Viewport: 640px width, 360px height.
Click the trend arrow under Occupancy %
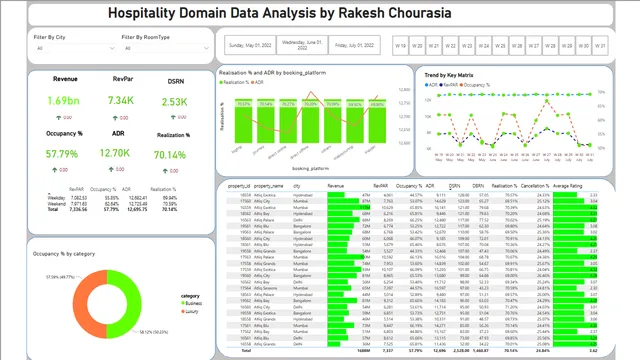coord(55,170)
